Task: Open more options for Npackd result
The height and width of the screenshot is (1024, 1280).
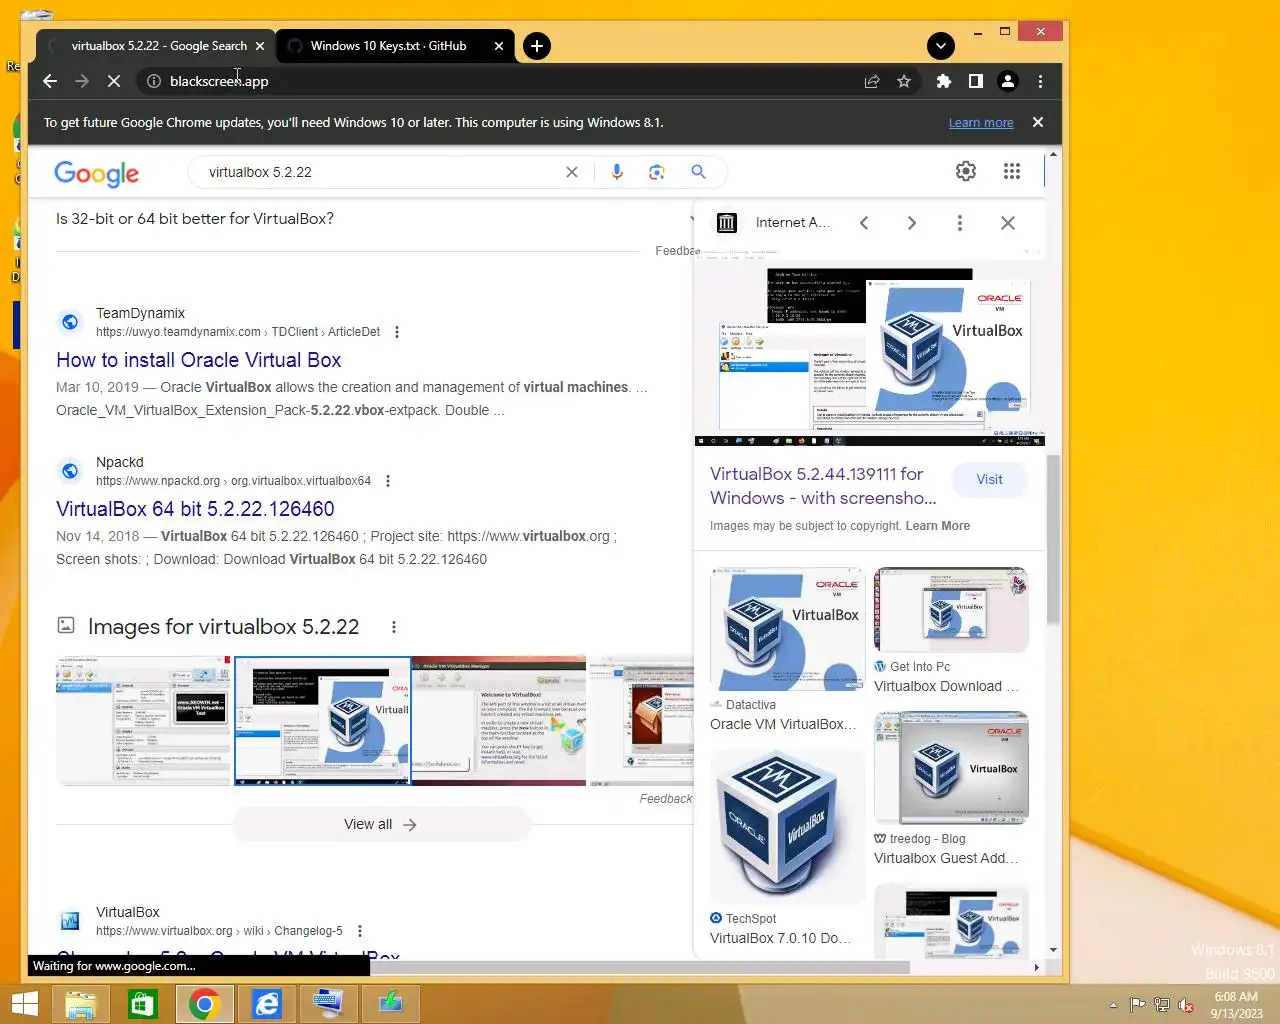Action: click(388, 481)
